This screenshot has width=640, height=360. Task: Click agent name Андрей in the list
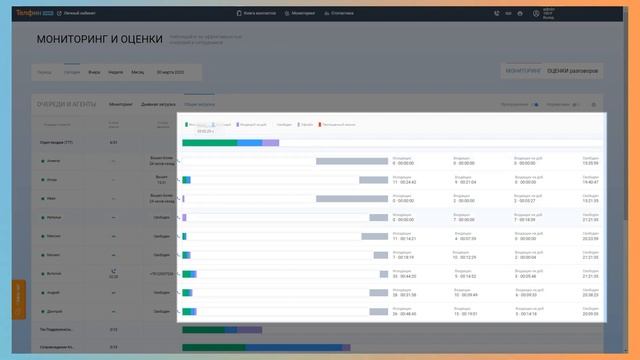click(53, 293)
